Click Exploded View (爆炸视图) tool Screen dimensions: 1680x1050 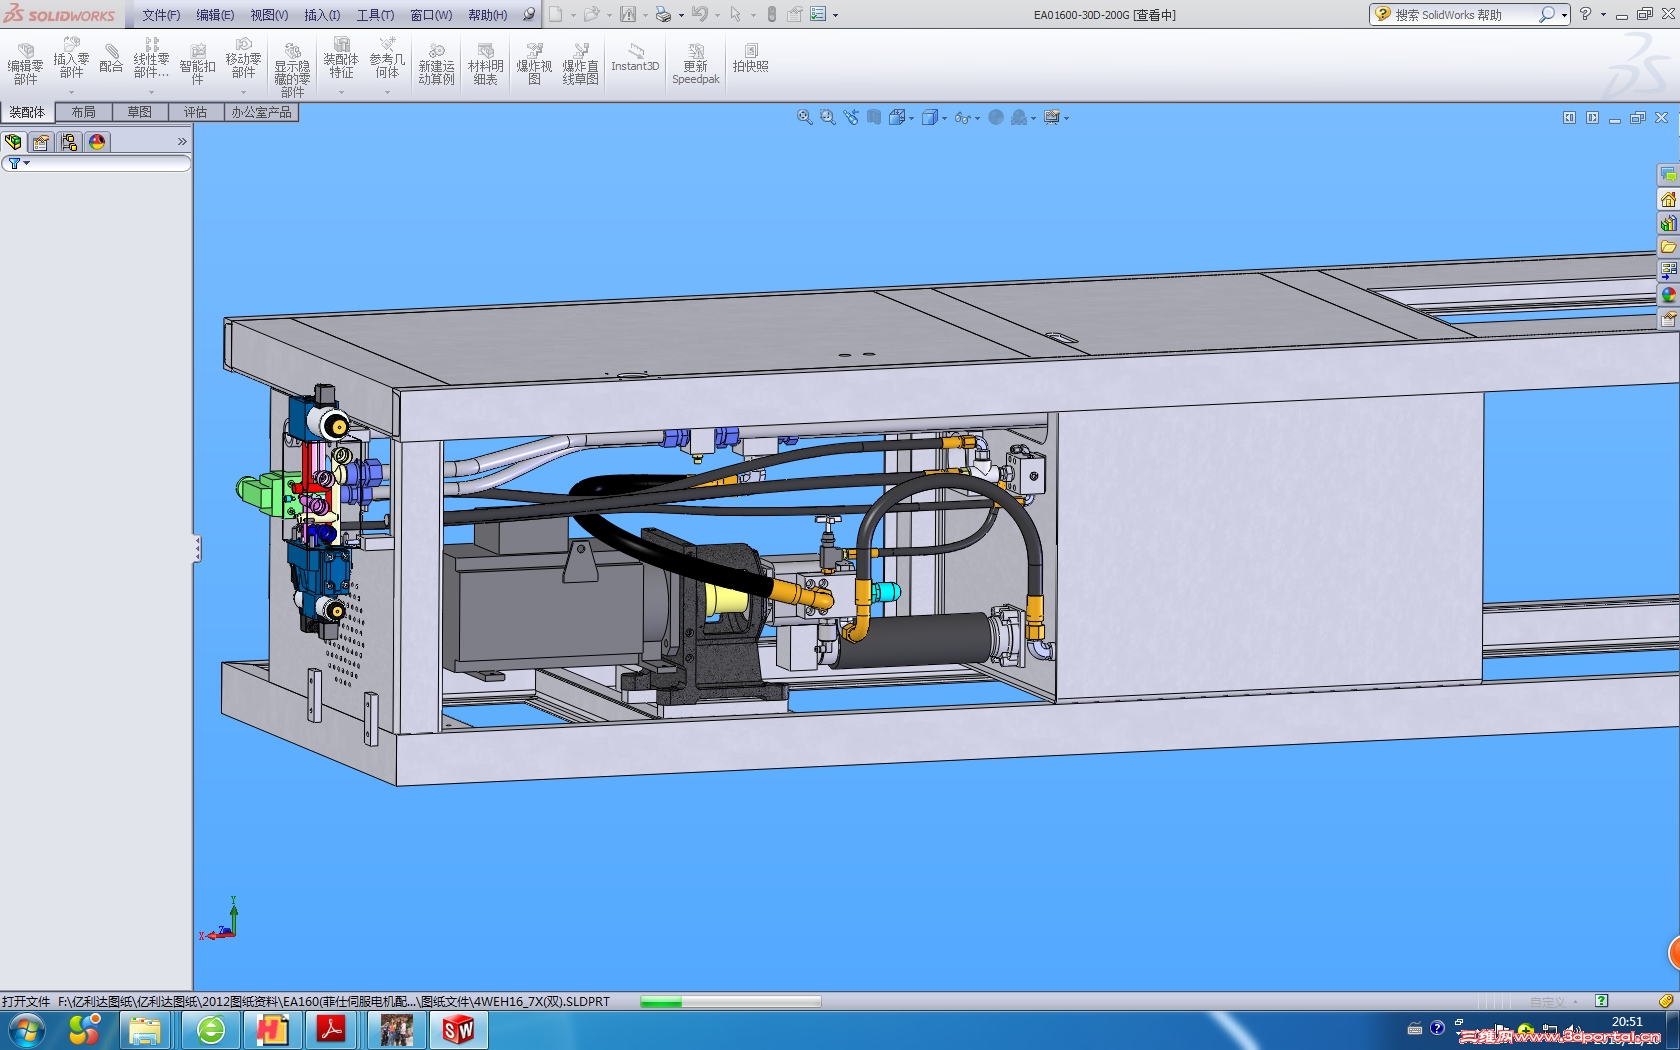coord(534,65)
